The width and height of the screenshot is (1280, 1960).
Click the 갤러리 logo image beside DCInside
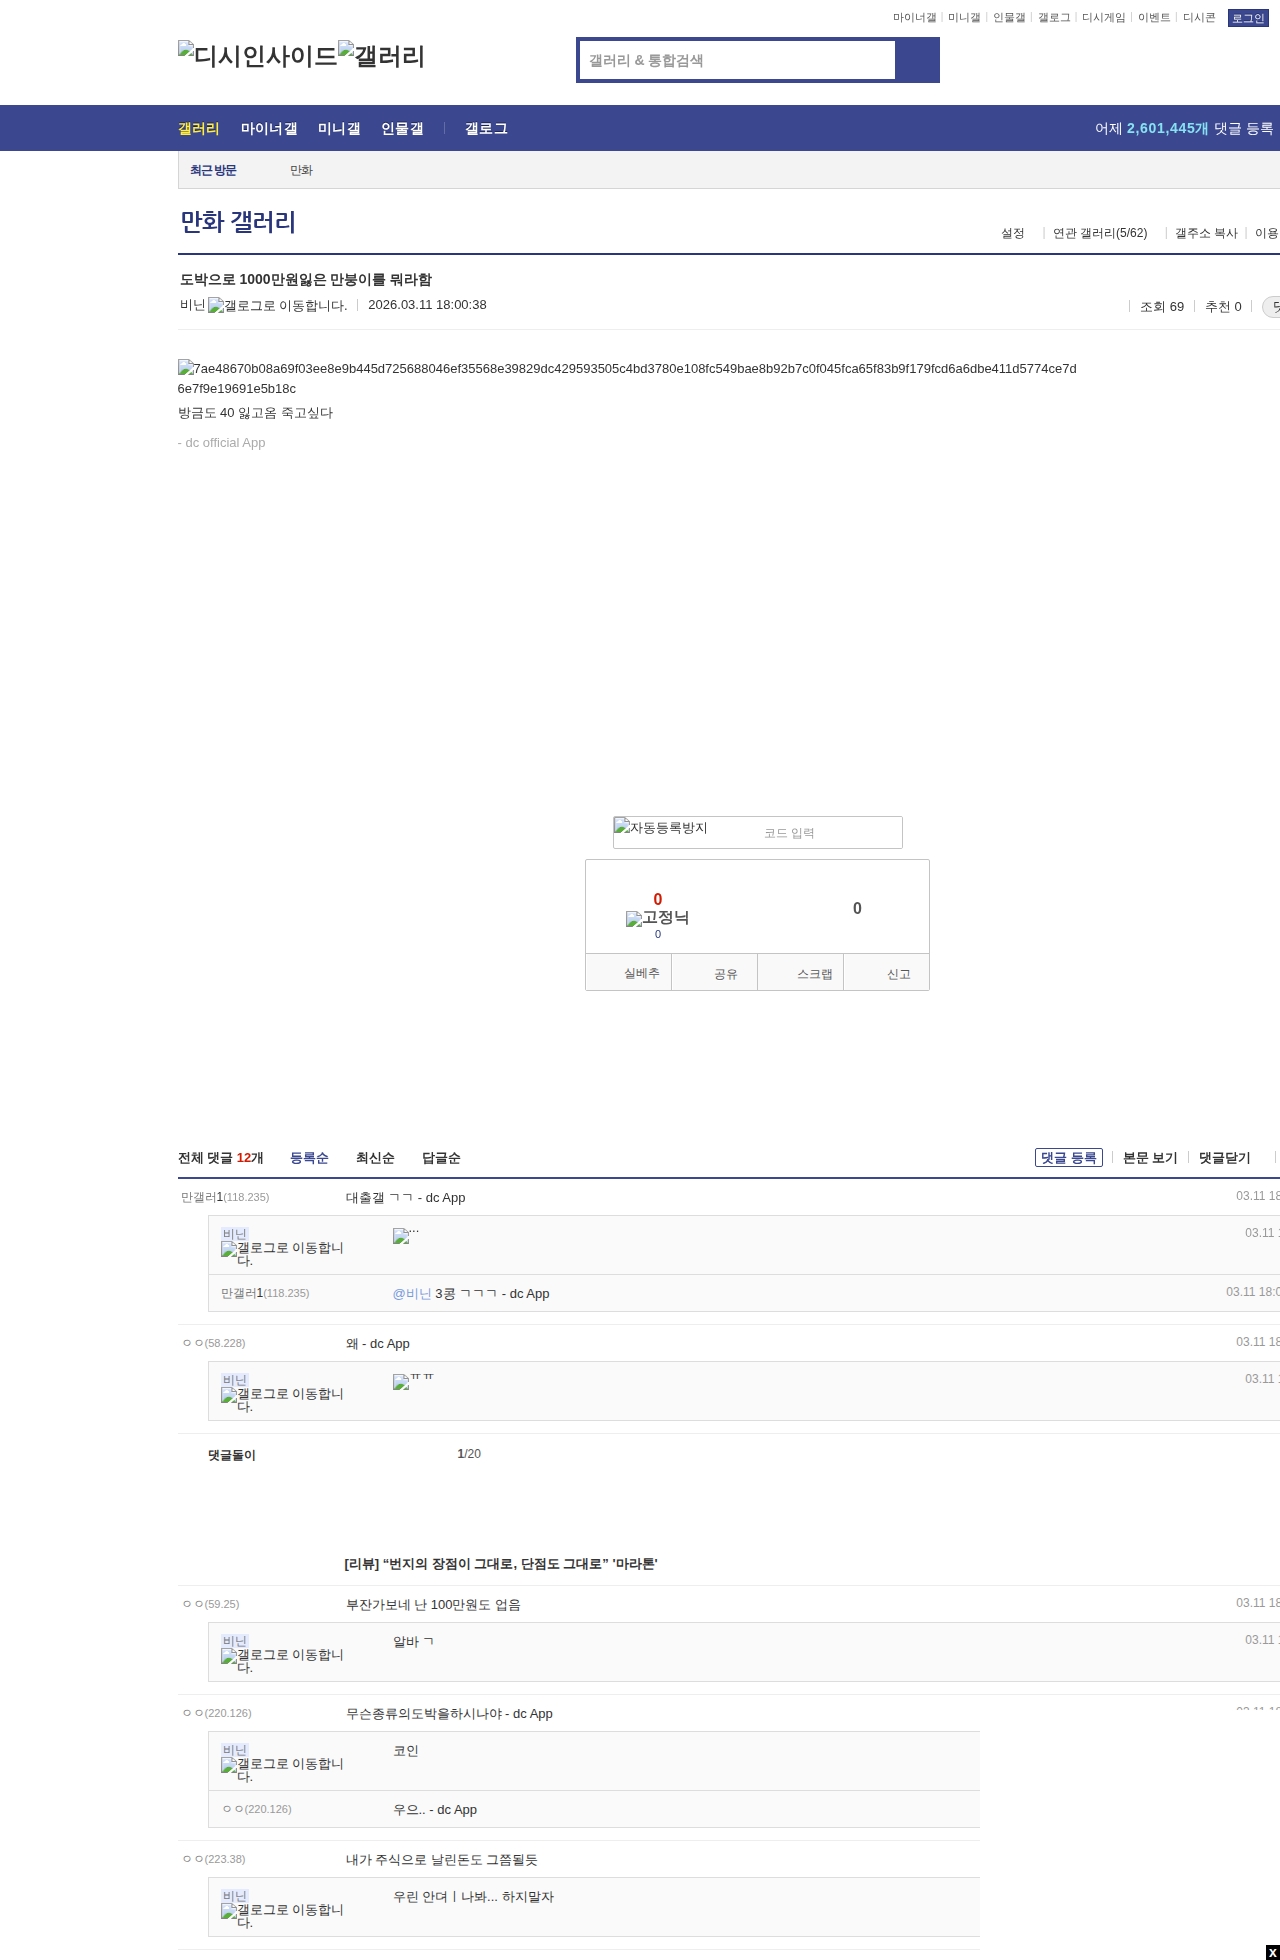coord(382,56)
